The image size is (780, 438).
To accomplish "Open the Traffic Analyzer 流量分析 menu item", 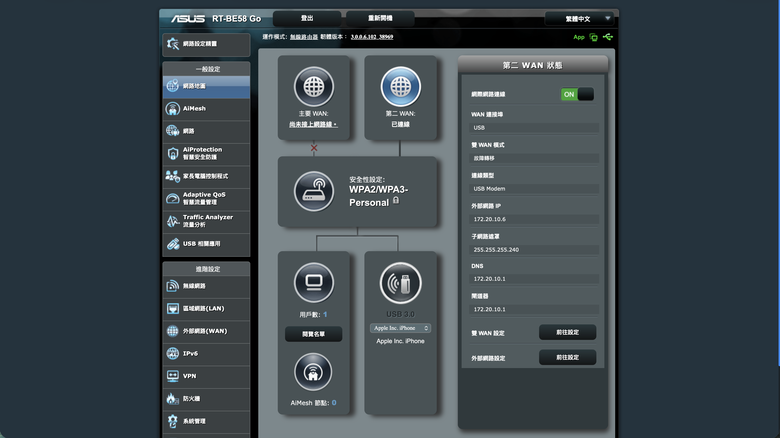I will [x=206, y=221].
